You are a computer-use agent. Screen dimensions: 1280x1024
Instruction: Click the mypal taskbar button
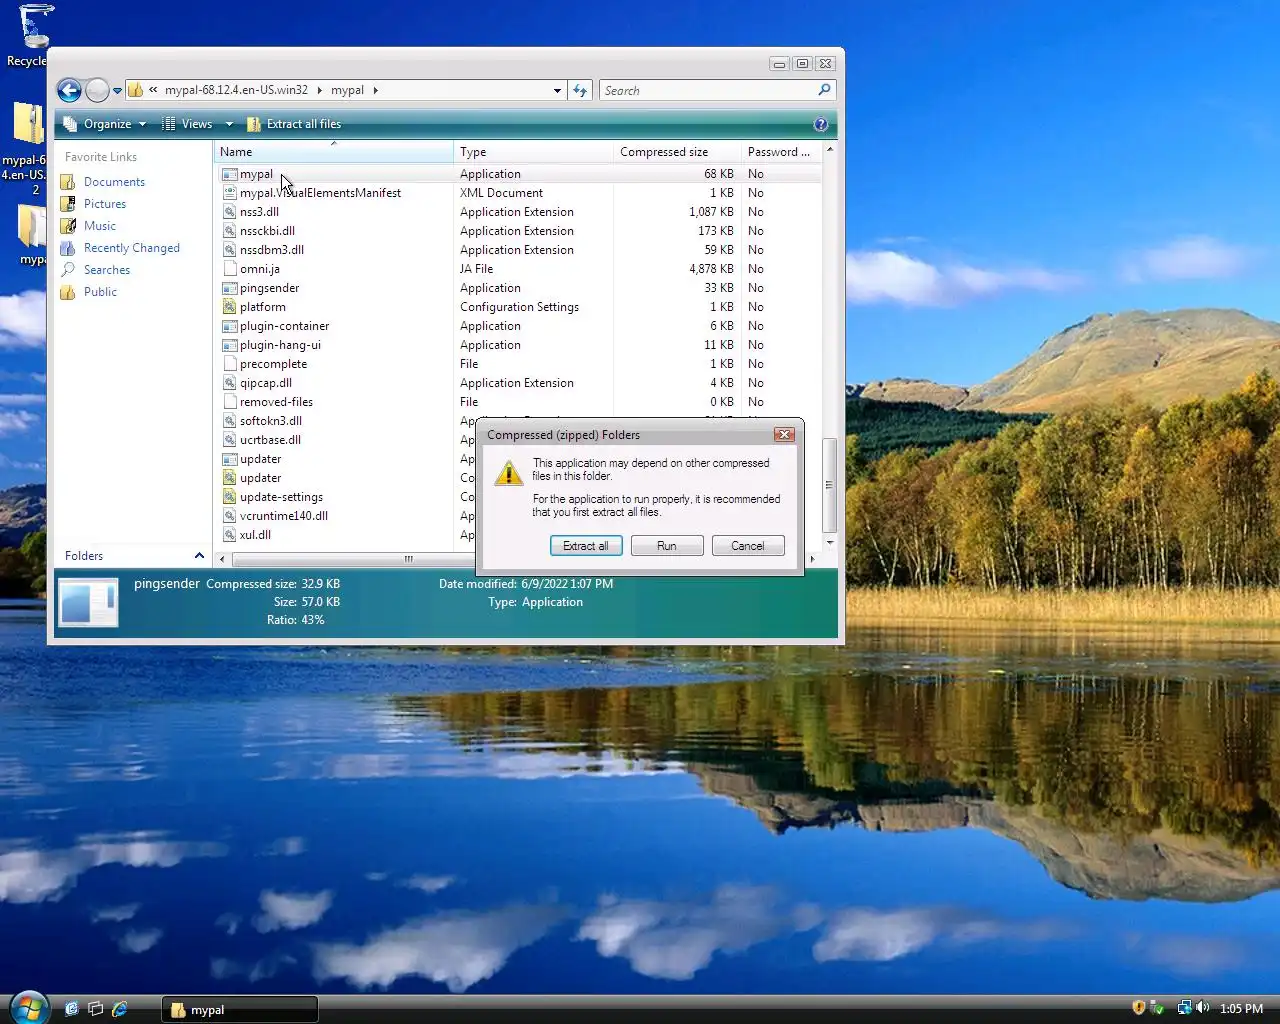click(240, 1010)
